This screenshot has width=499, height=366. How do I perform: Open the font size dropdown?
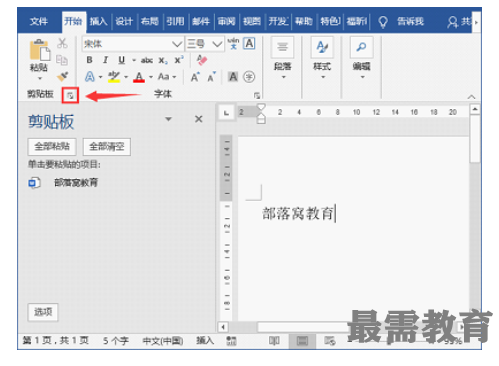217,44
